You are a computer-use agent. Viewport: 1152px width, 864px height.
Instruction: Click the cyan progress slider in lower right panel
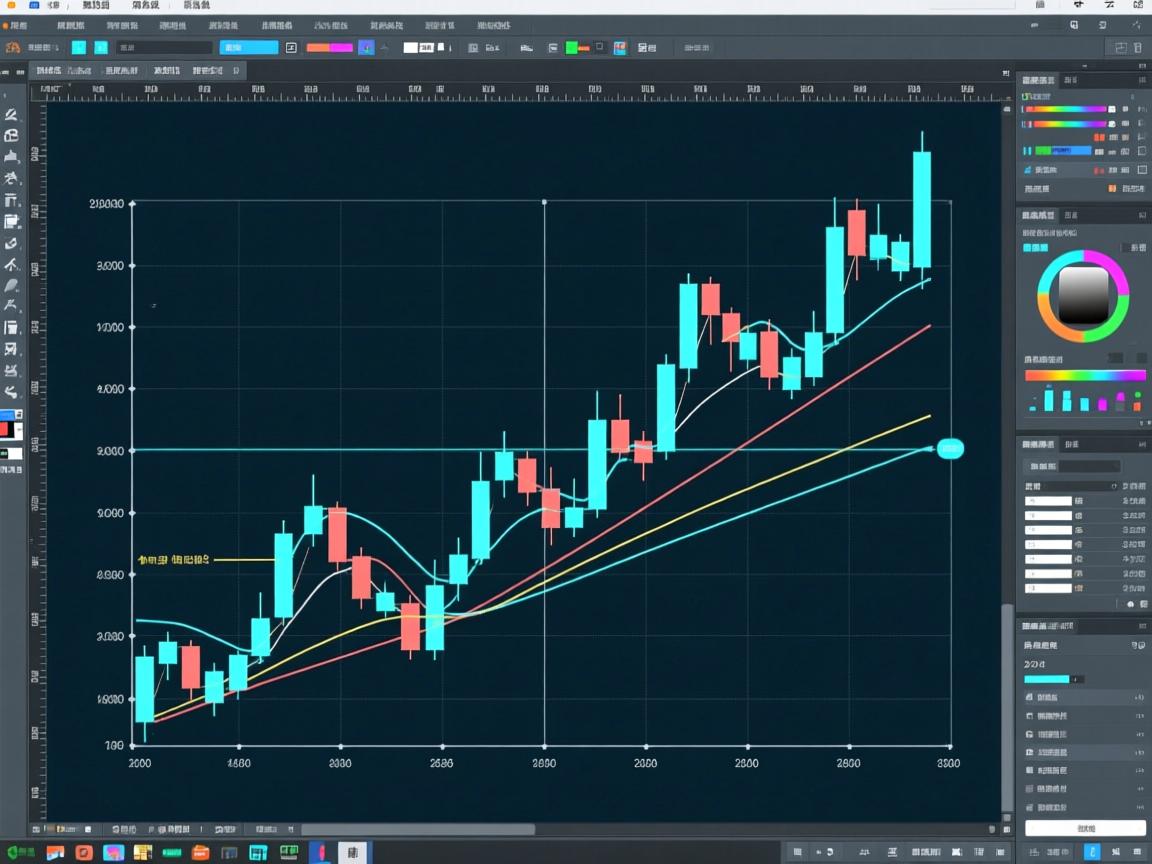click(x=1046, y=679)
